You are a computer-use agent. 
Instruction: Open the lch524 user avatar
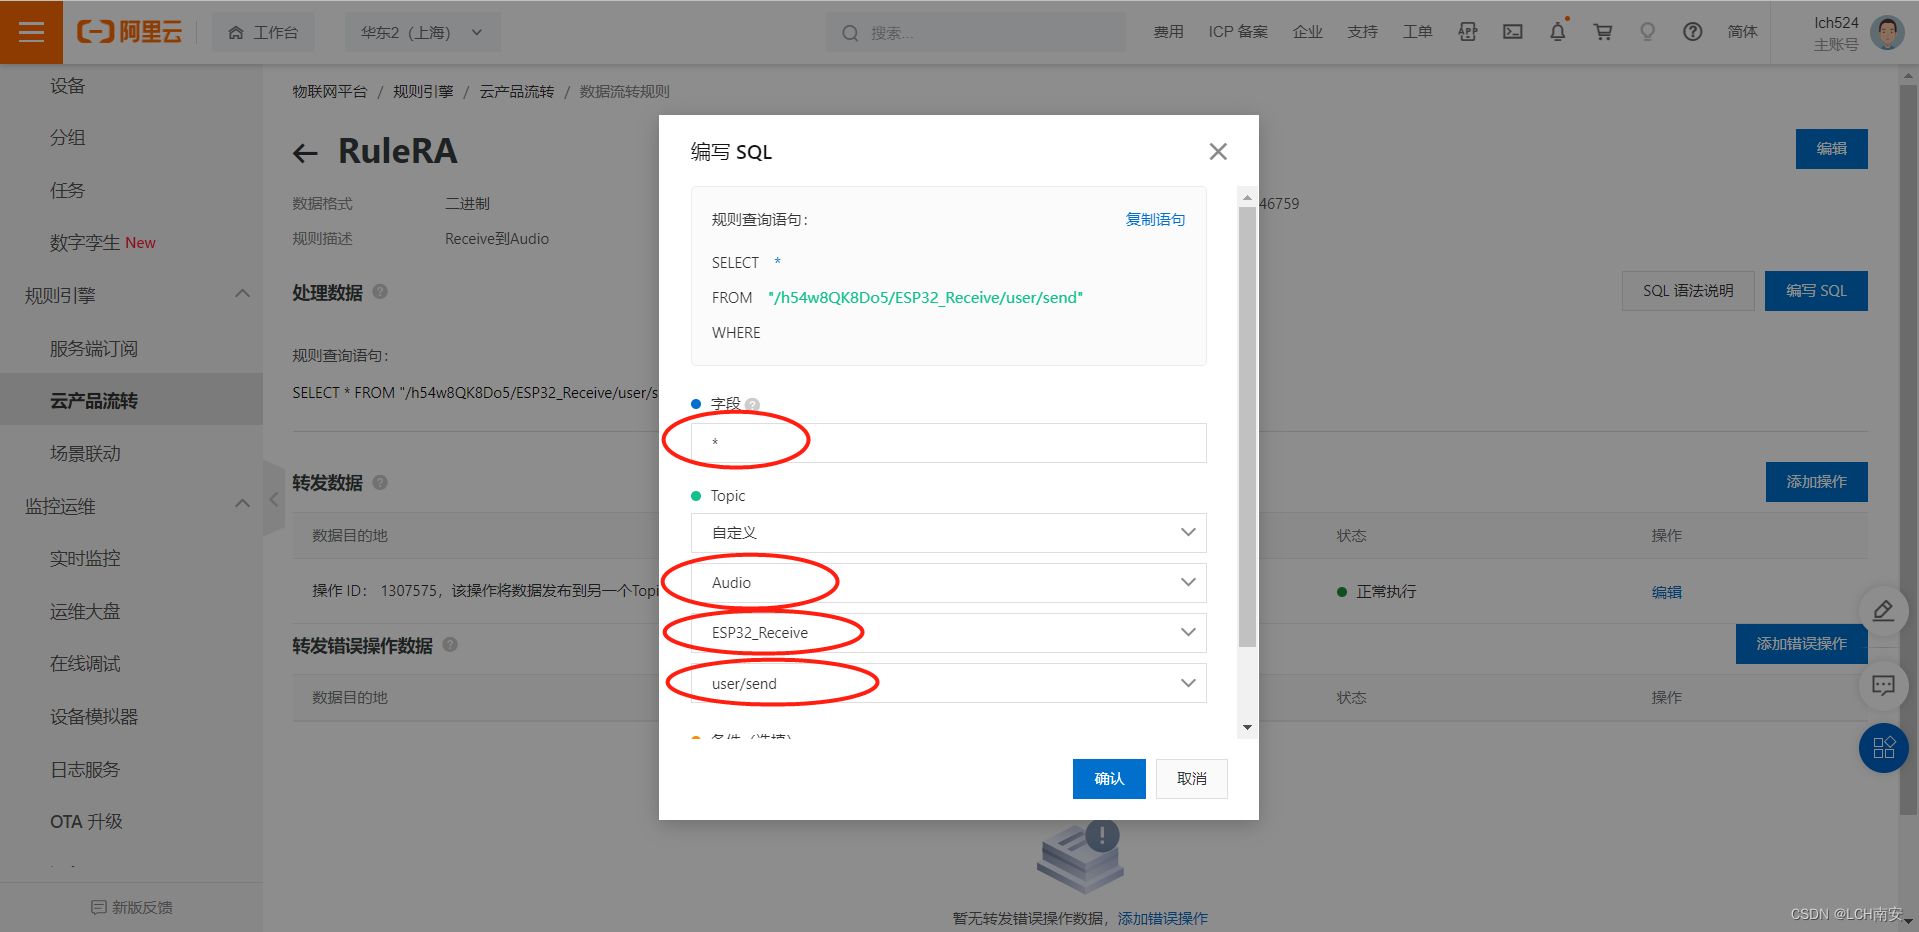pyautogui.click(x=1886, y=33)
